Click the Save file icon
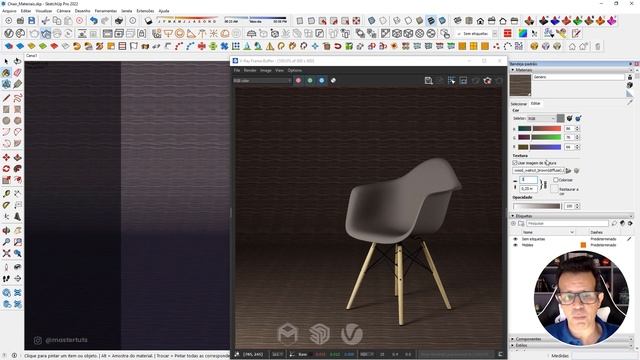This screenshot has height=360, width=640. pyautogui.click(x=31, y=20)
